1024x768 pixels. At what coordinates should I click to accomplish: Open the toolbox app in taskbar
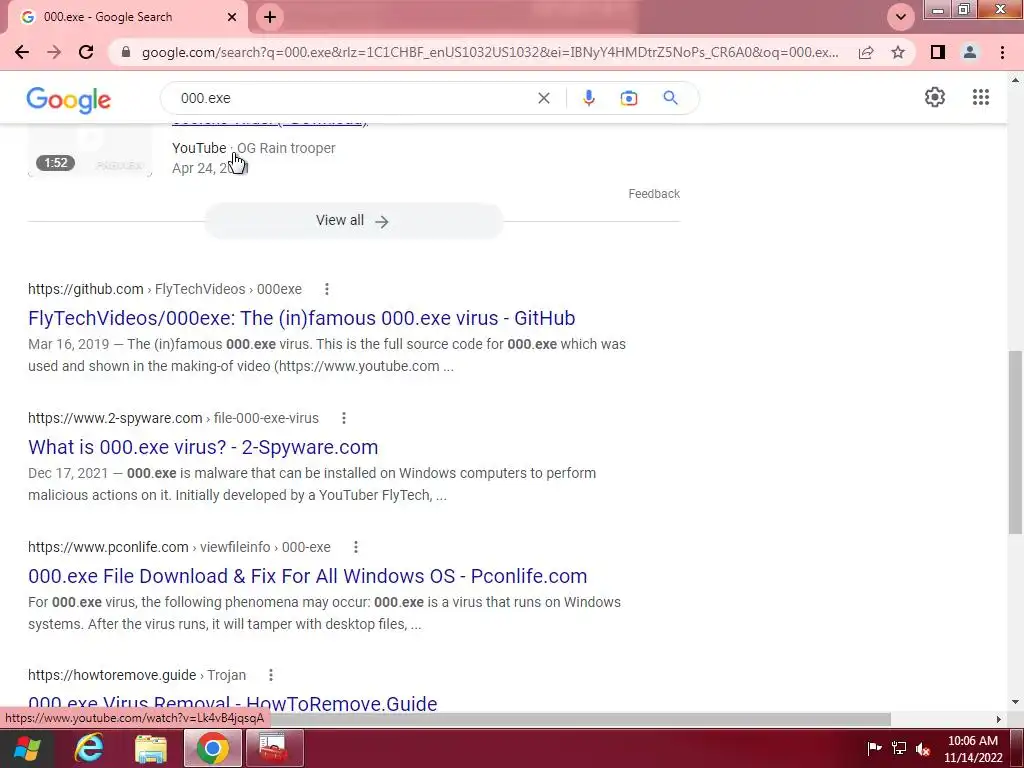tap(274, 748)
